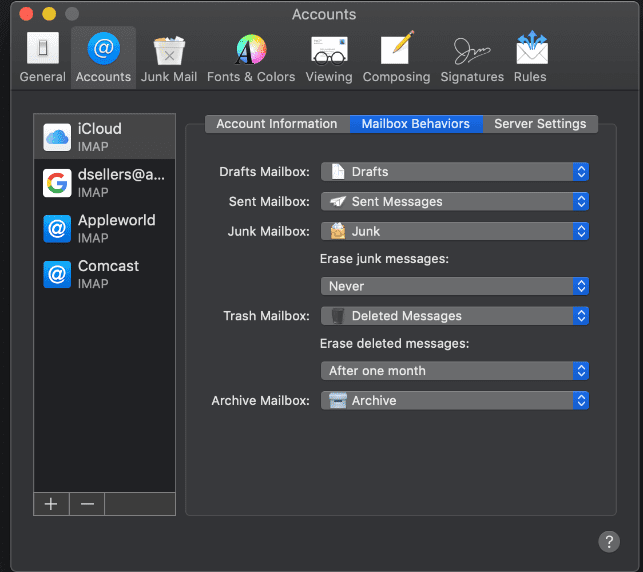Select the Appleworld account
The width and height of the screenshot is (643, 572).
[x=104, y=228]
